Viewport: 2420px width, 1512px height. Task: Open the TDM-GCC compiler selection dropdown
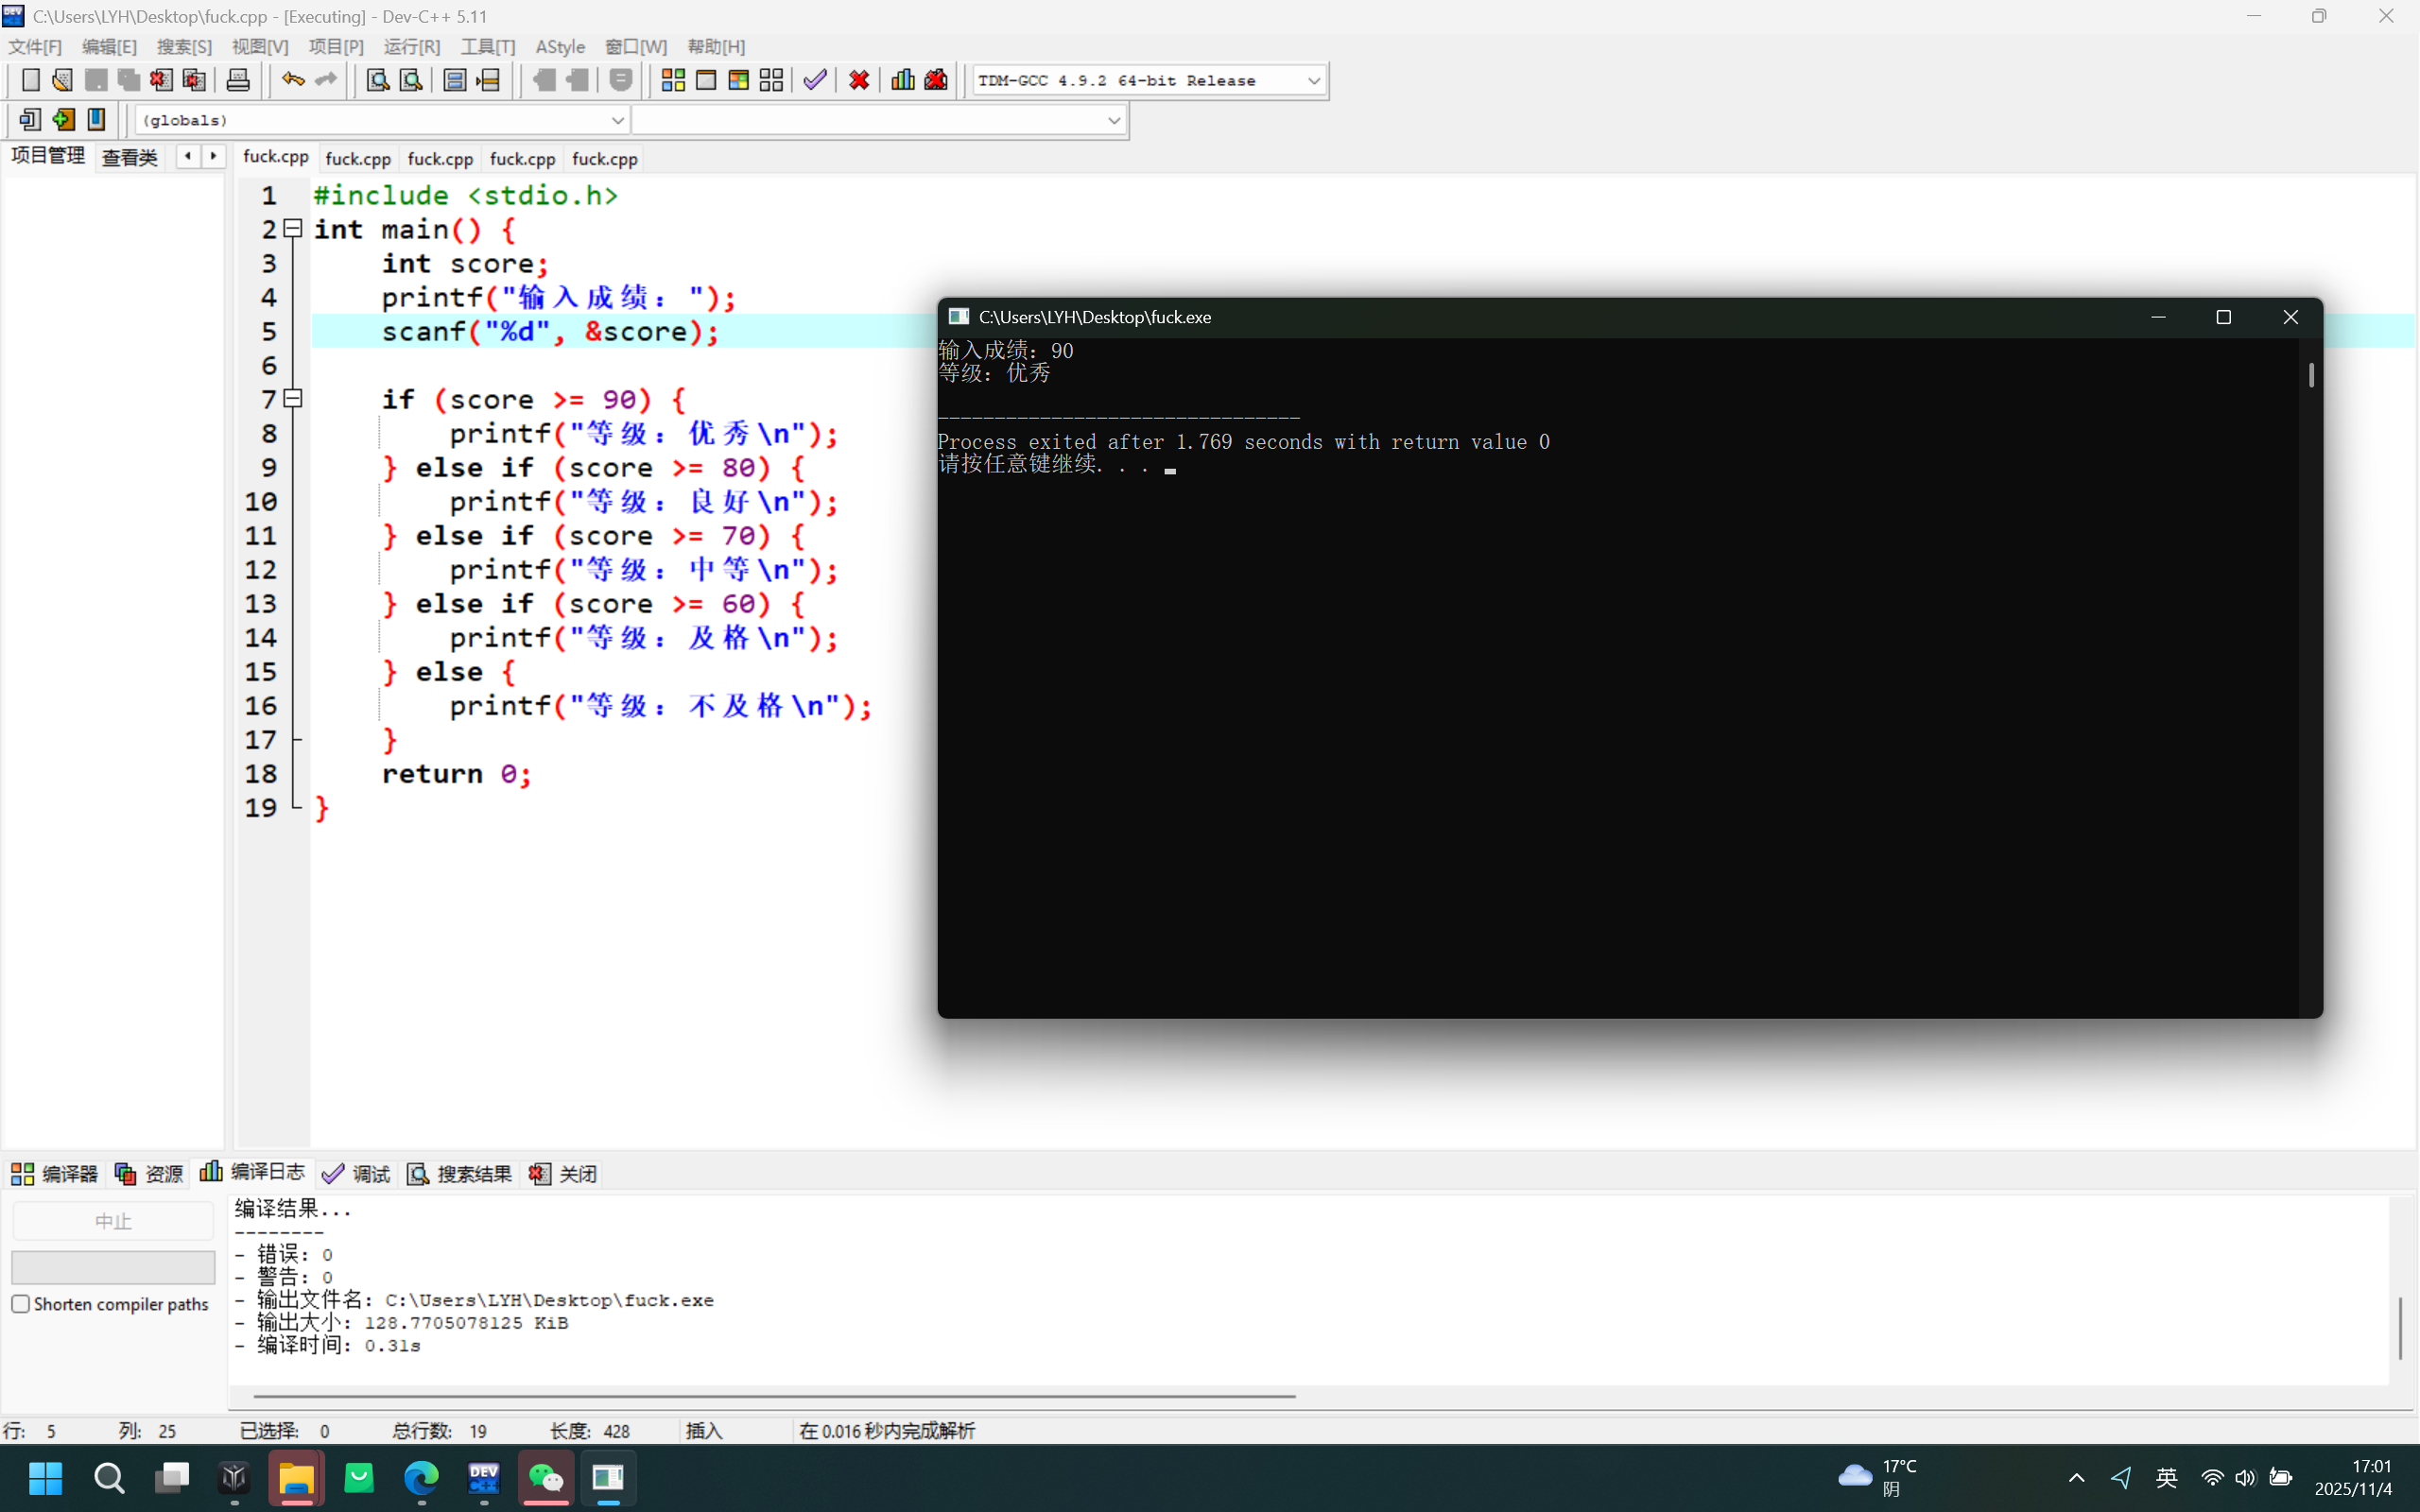click(x=1313, y=81)
